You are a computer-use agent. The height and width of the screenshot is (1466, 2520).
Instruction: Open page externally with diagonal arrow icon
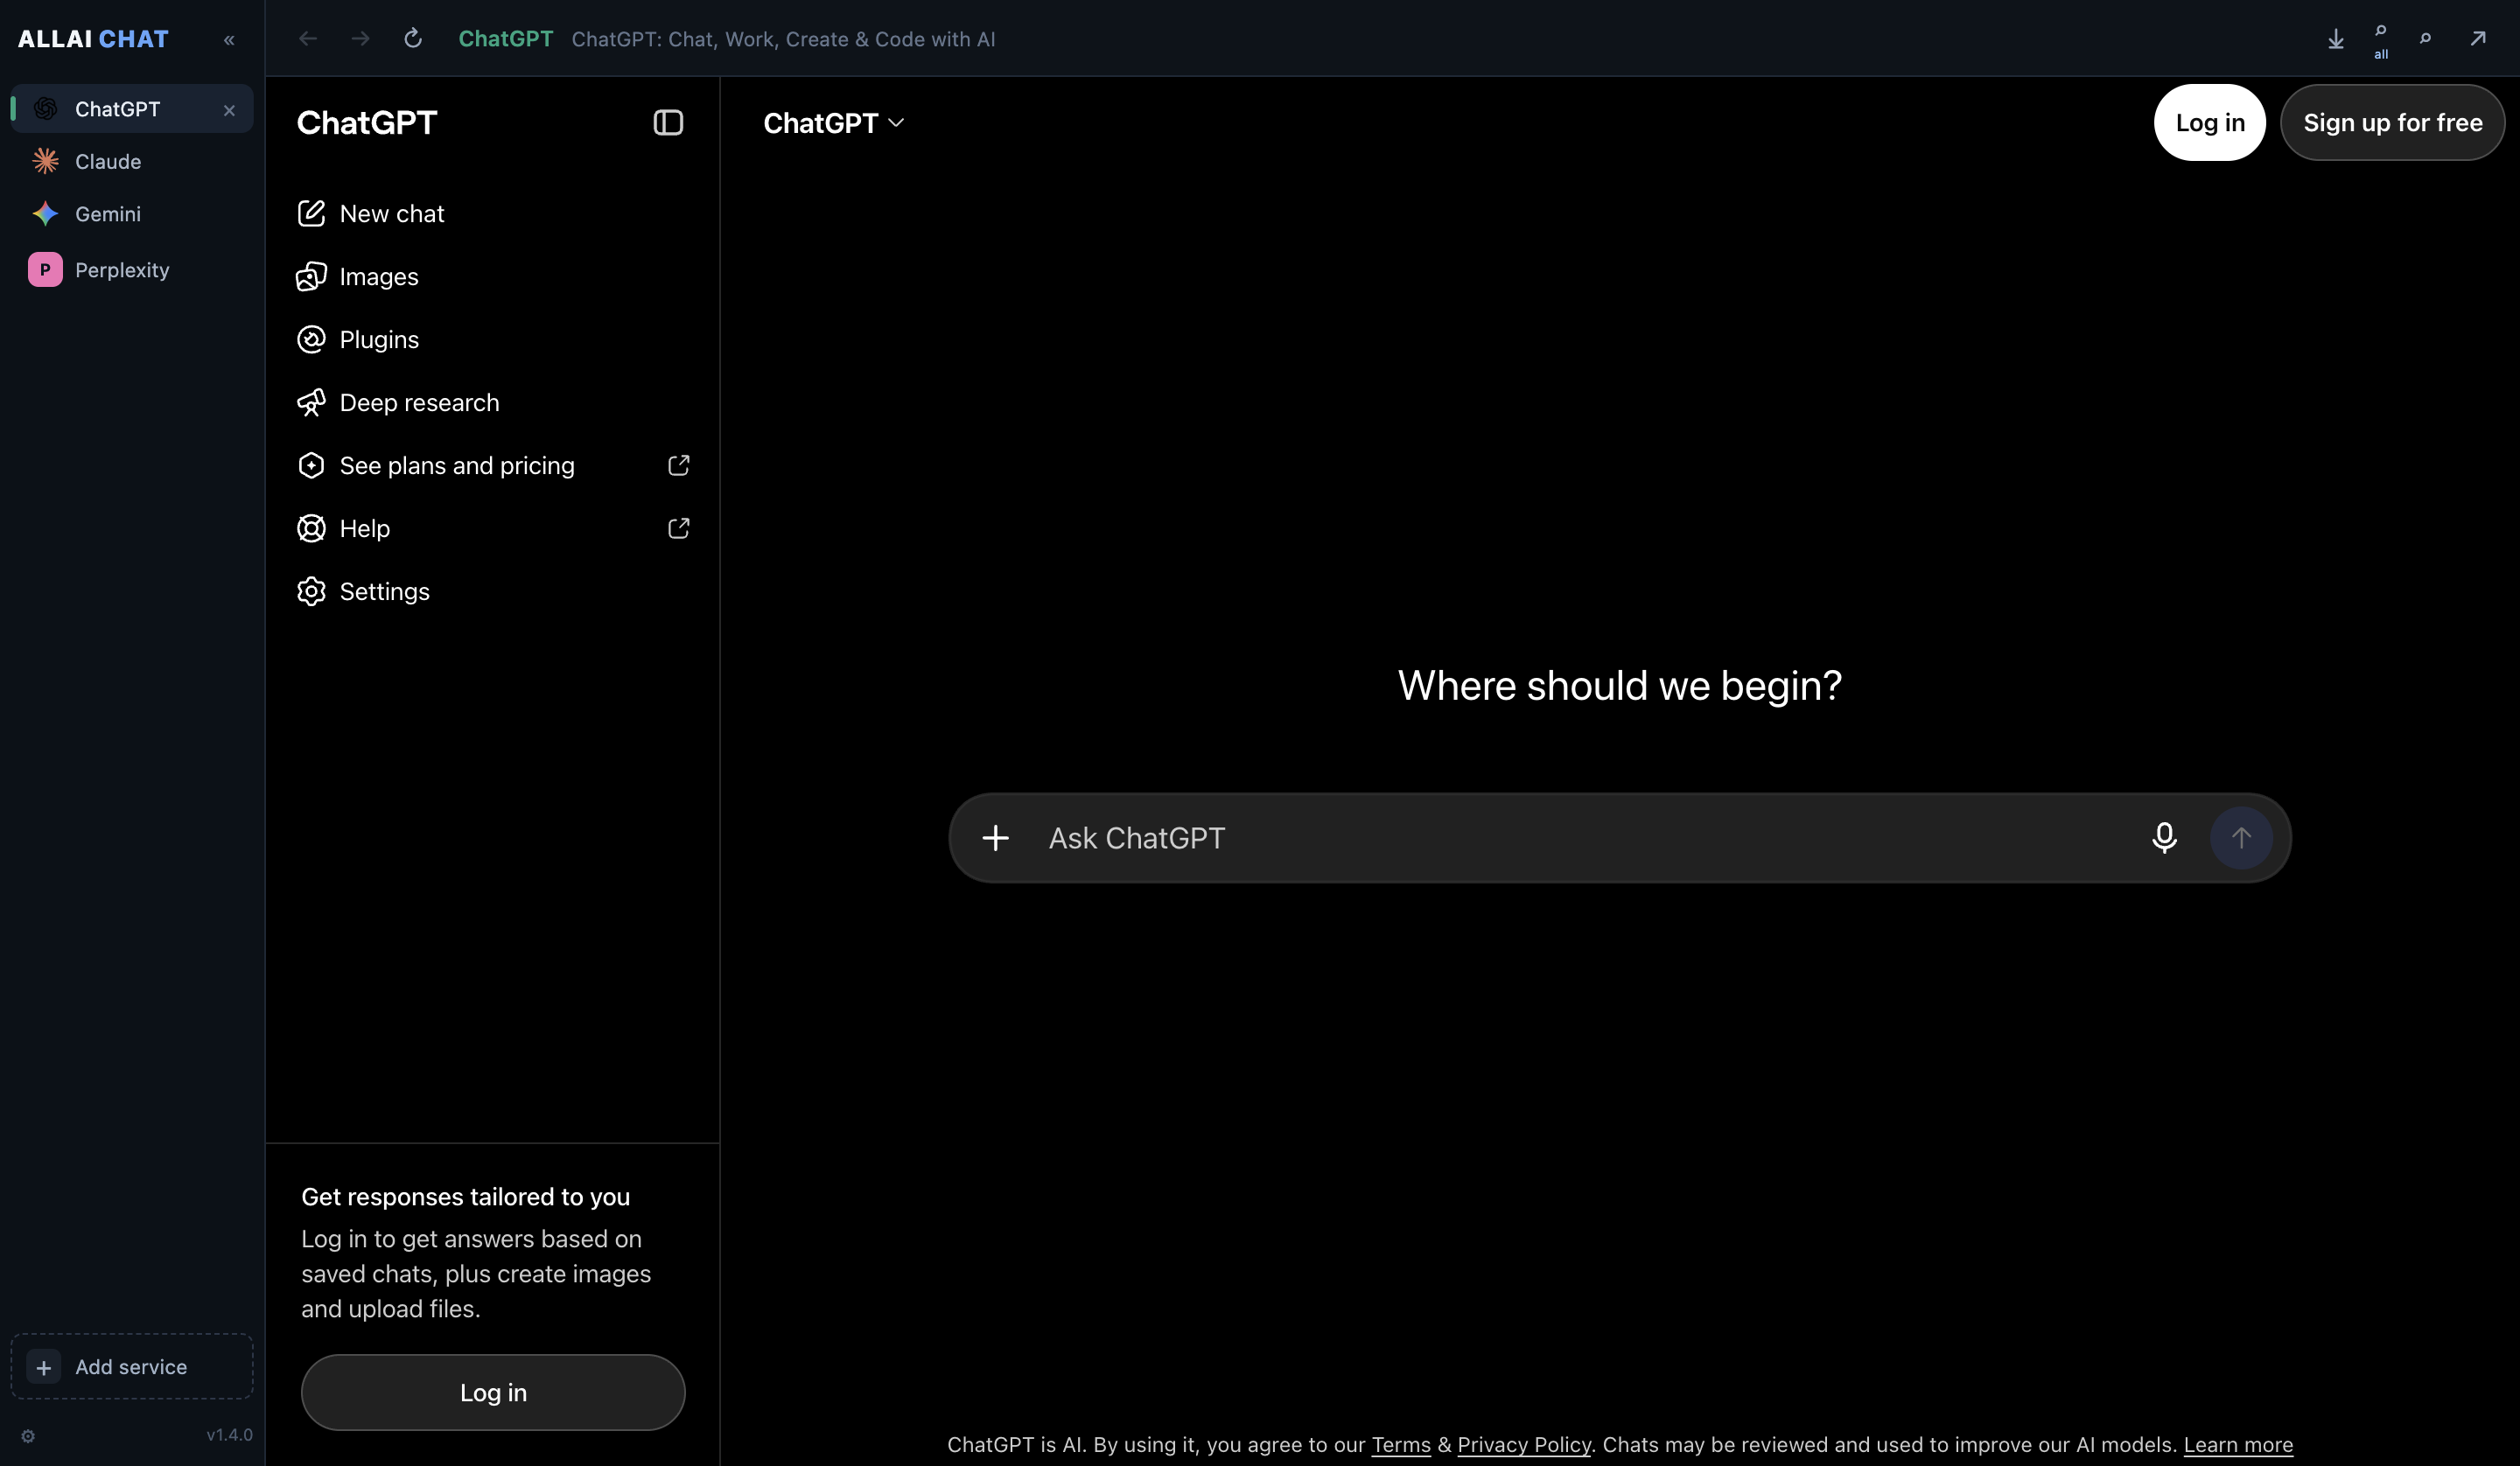click(x=2478, y=39)
